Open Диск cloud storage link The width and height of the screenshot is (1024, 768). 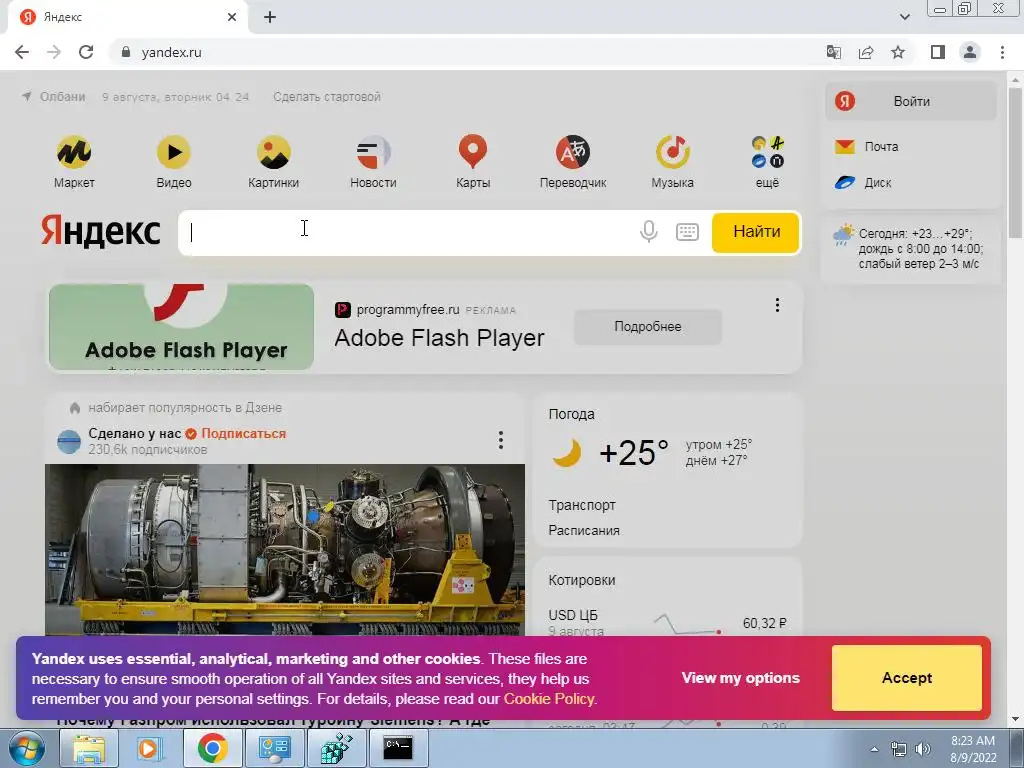[877, 183]
